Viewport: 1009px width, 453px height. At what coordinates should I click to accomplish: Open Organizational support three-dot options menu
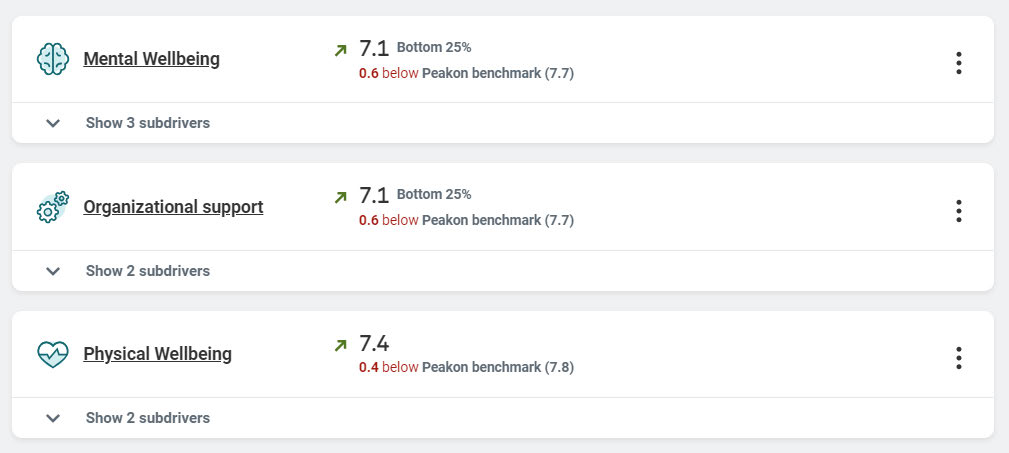point(958,211)
